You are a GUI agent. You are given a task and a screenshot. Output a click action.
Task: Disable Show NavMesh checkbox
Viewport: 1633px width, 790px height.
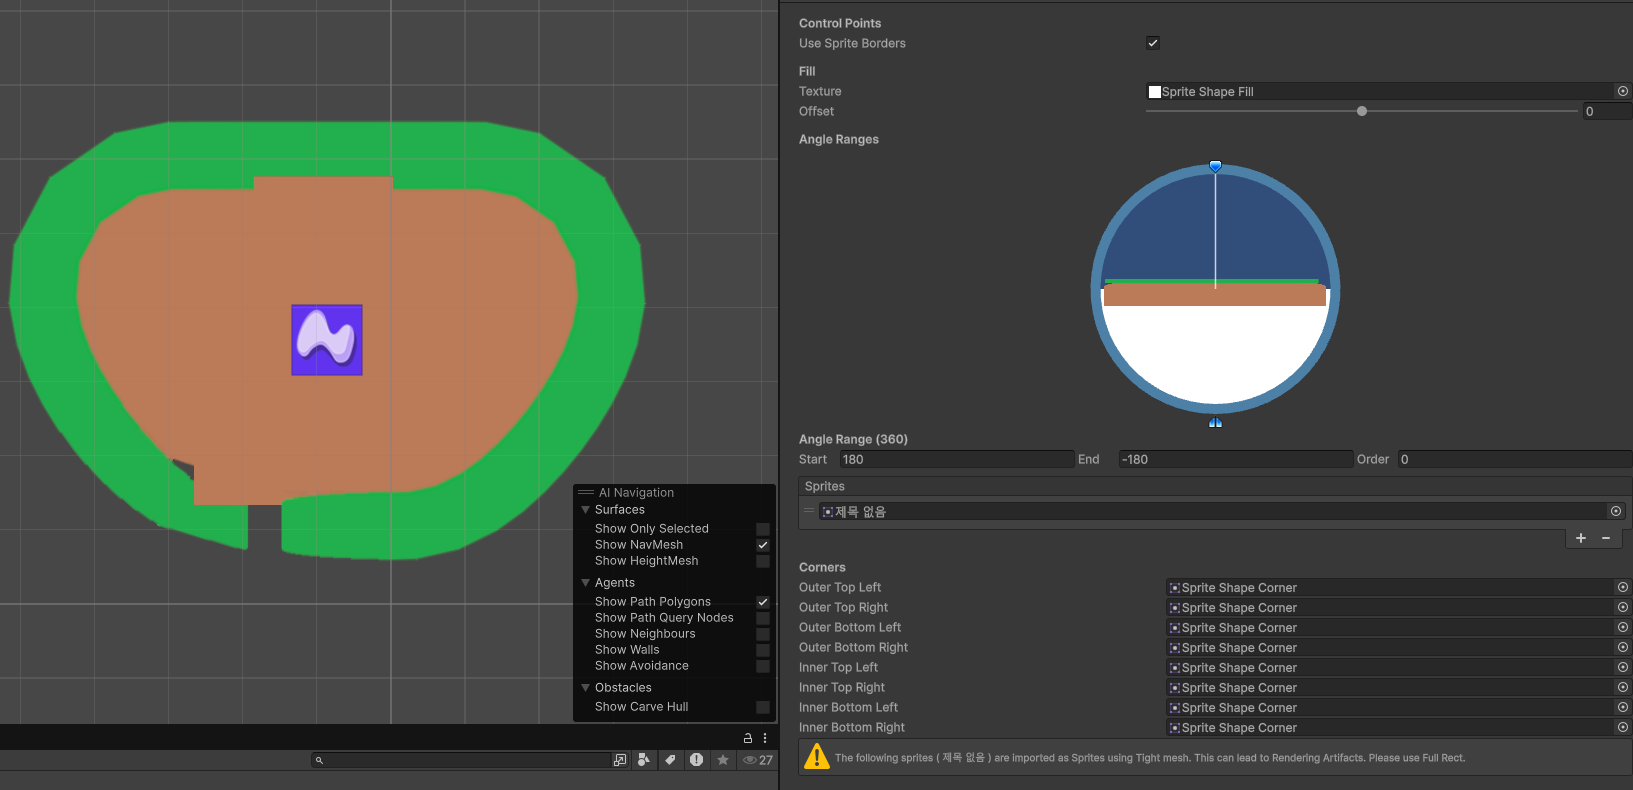pos(763,545)
